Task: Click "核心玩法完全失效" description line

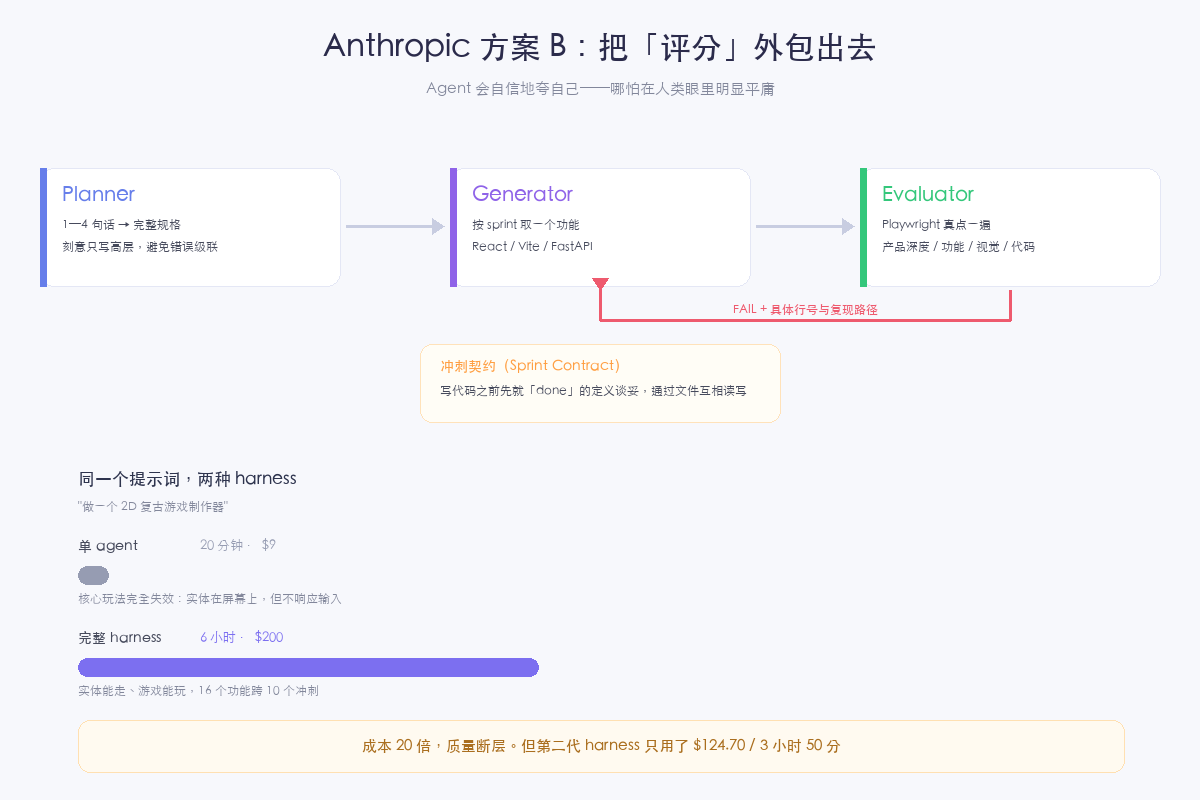Action: [x=210, y=598]
